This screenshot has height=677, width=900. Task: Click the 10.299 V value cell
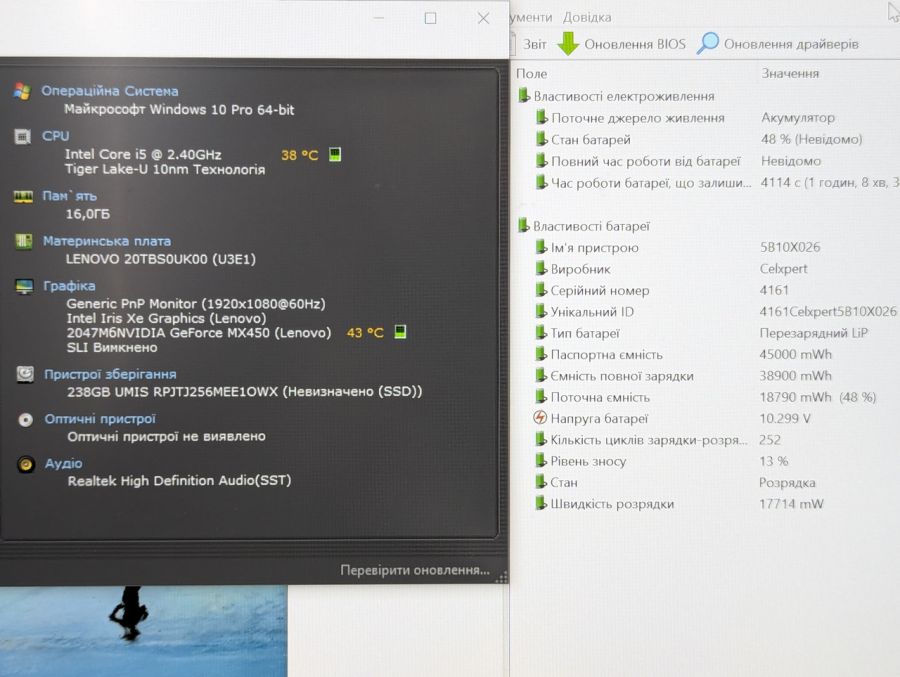pyautogui.click(x=785, y=419)
